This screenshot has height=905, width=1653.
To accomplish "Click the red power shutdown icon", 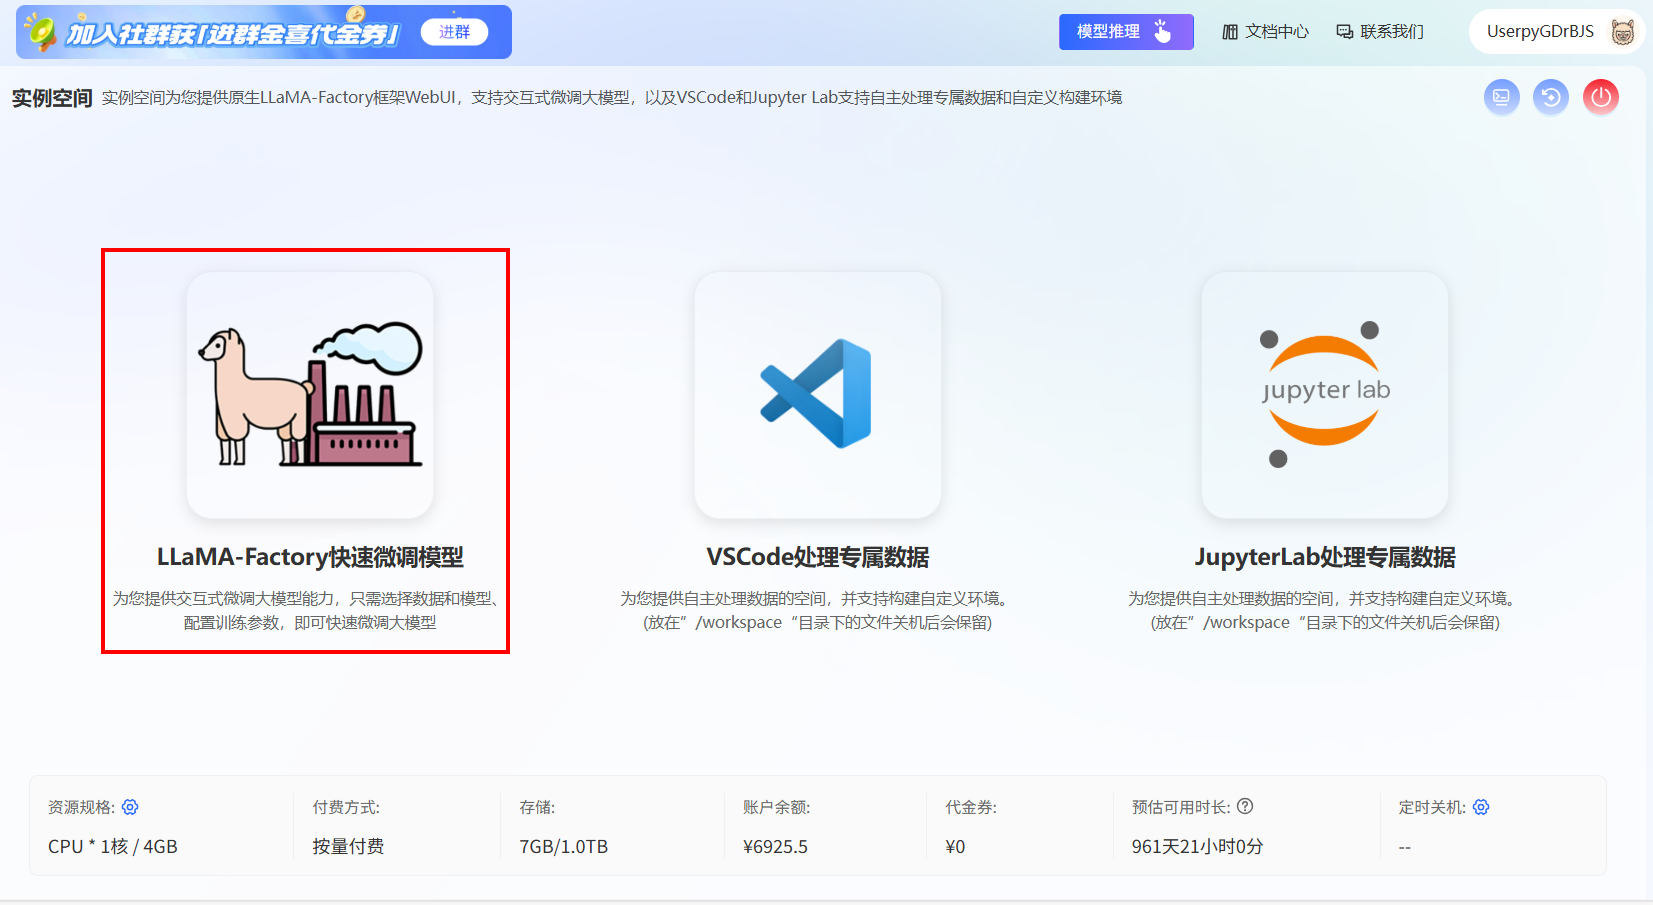I will [x=1600, y=97].
